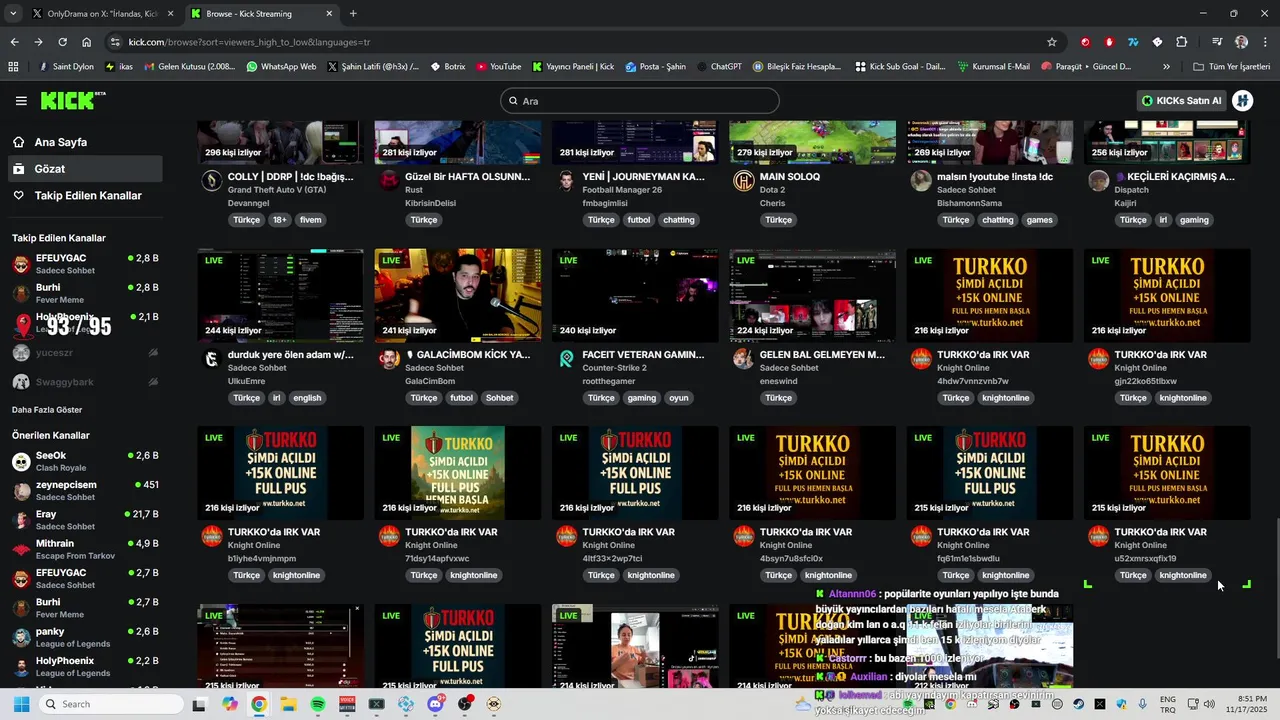Open the FACEIT VETERAN GAMIN... stream thumbnail
Screen dimensions: 1280x720
[635, 295]
